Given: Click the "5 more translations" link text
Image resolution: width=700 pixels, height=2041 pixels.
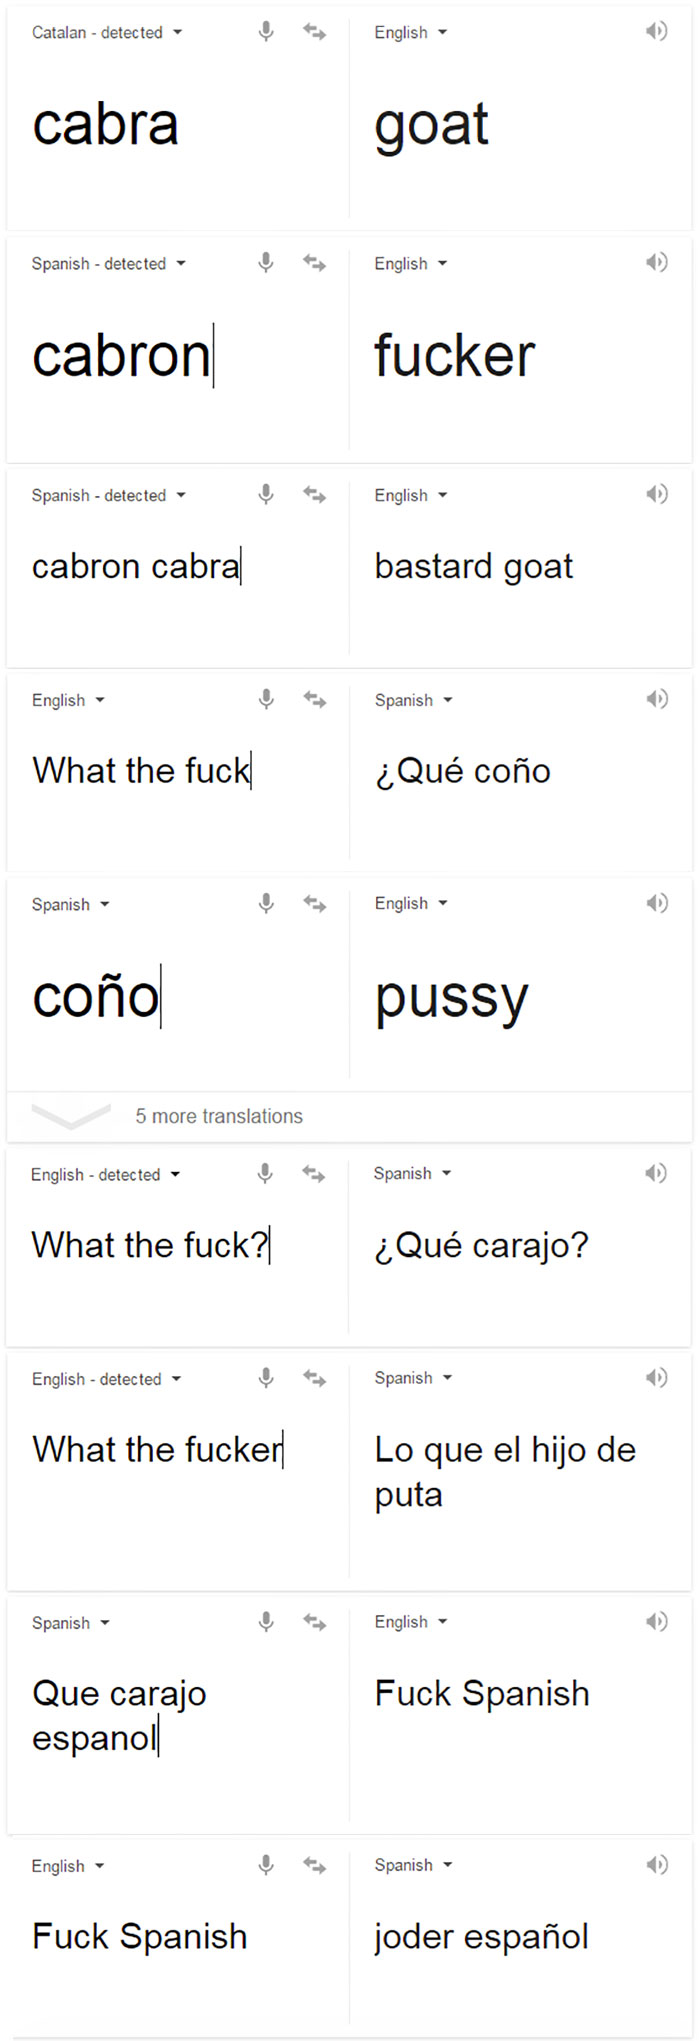Looking at the screenshot, I should (220, 1116).
